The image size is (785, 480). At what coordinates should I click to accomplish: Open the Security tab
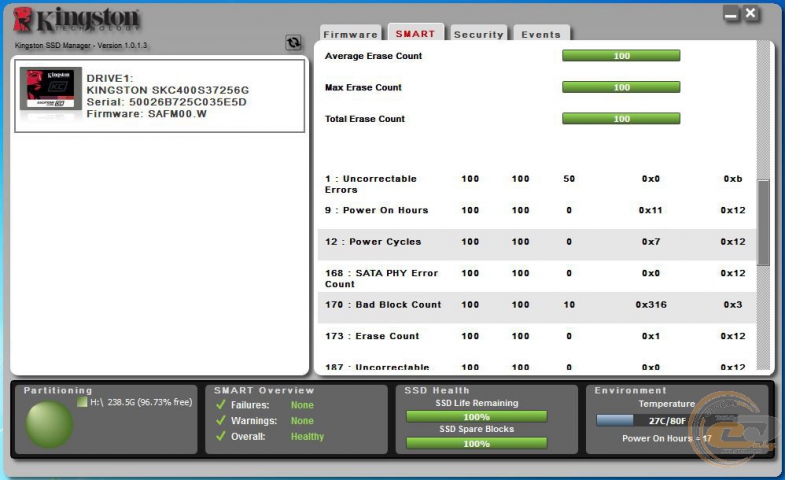pyautogui.click(x=479, y=34)
